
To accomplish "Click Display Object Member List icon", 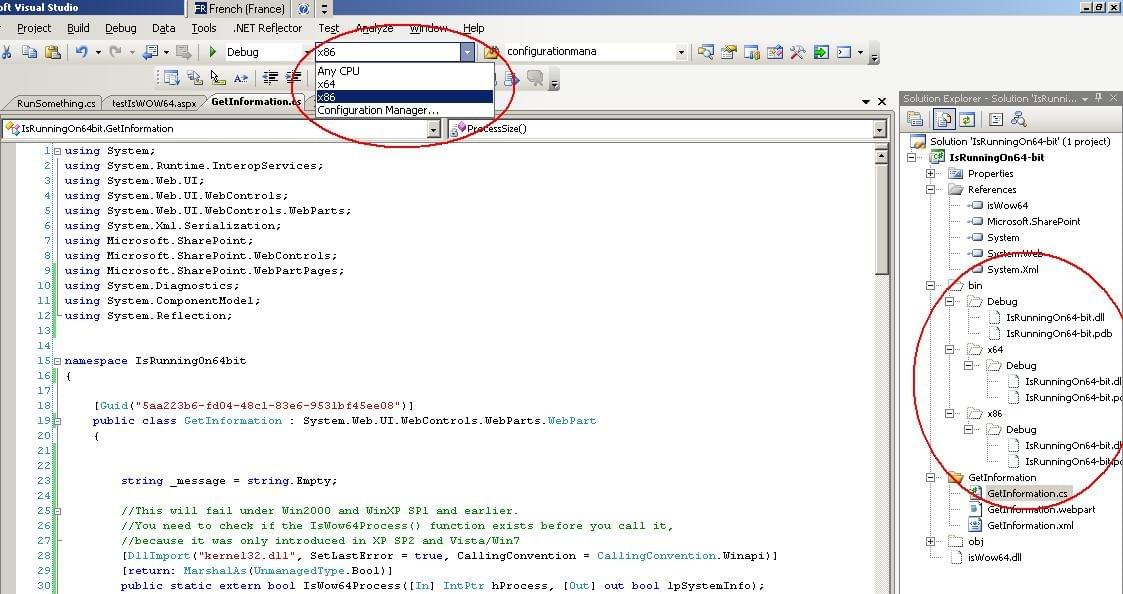I will (172, 77).
